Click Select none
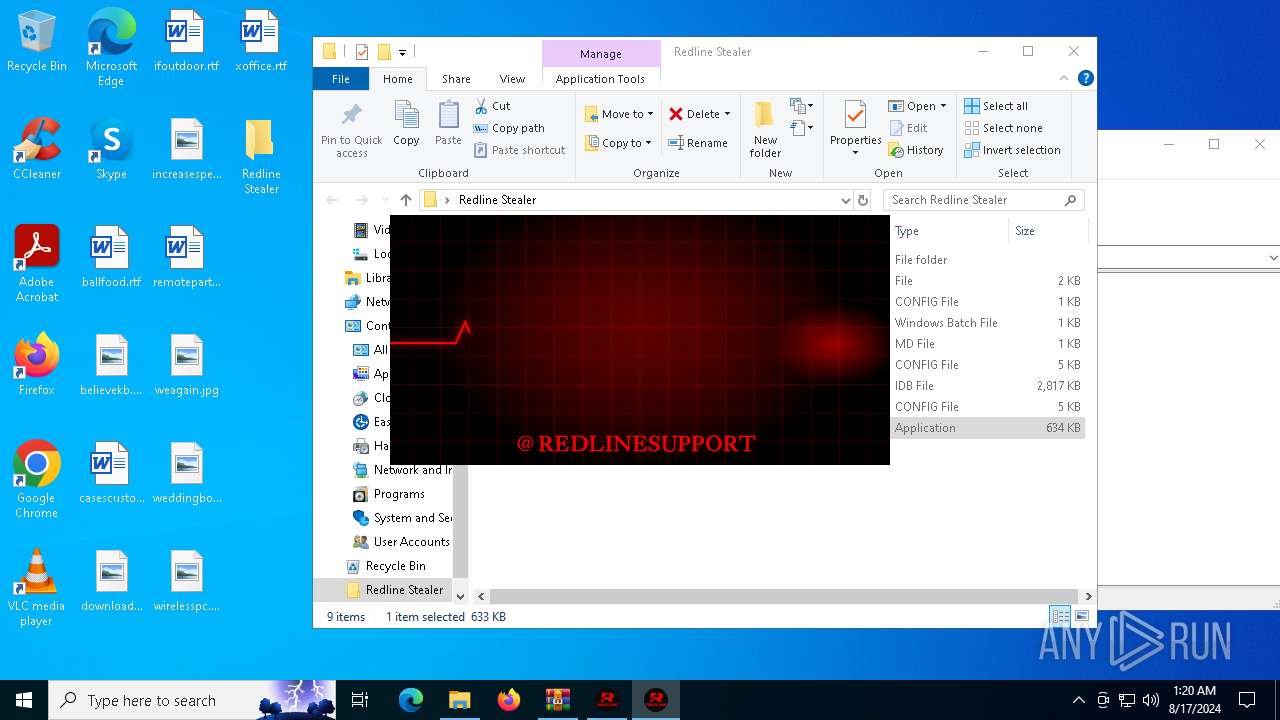 point(1003,128)
